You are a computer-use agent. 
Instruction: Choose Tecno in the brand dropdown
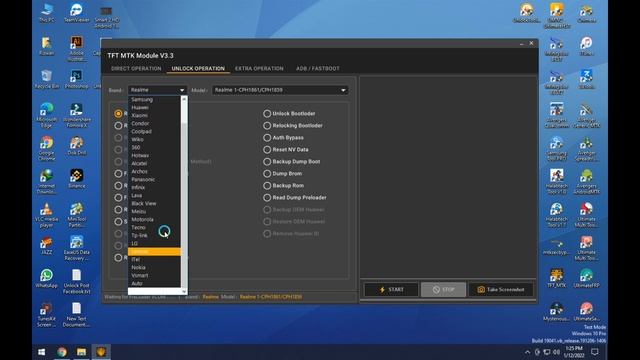pos(154,227)
